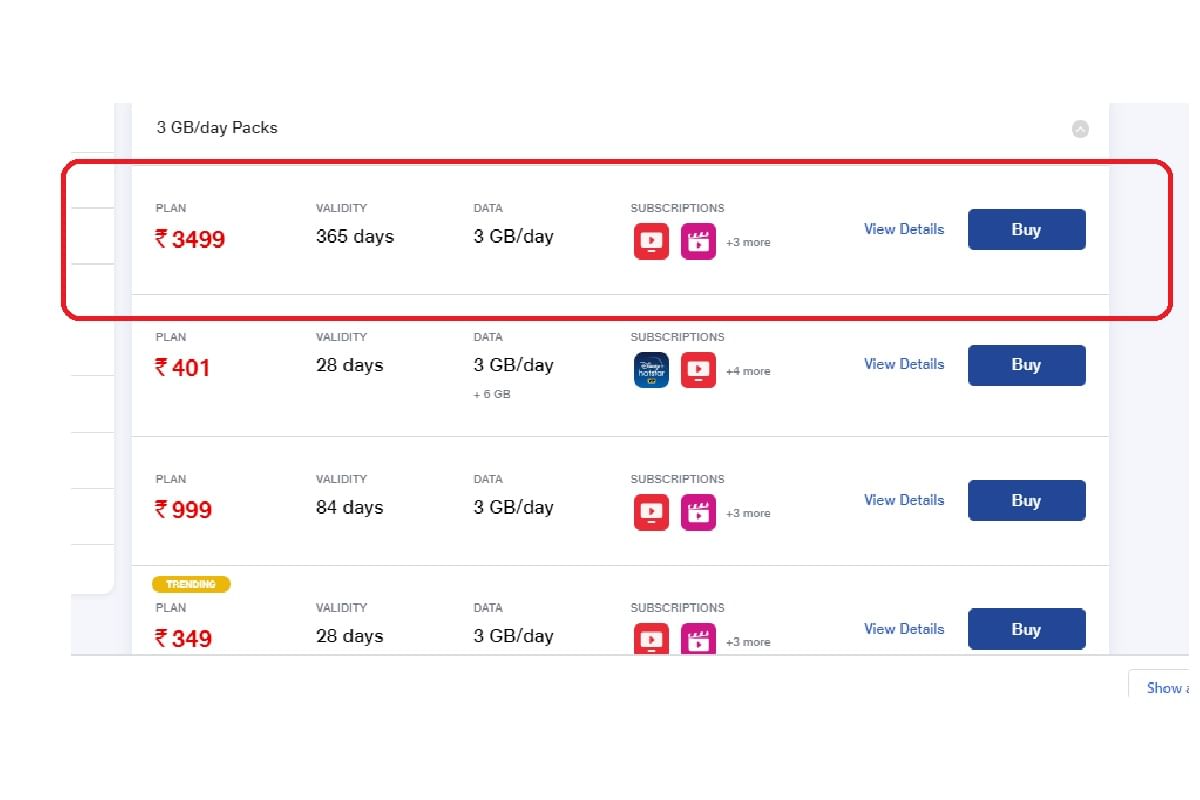Click the JioCinema icon for the ₹3499 plan
The width and height of the screenshot is (1200, 800).
(x=698, y=240)
